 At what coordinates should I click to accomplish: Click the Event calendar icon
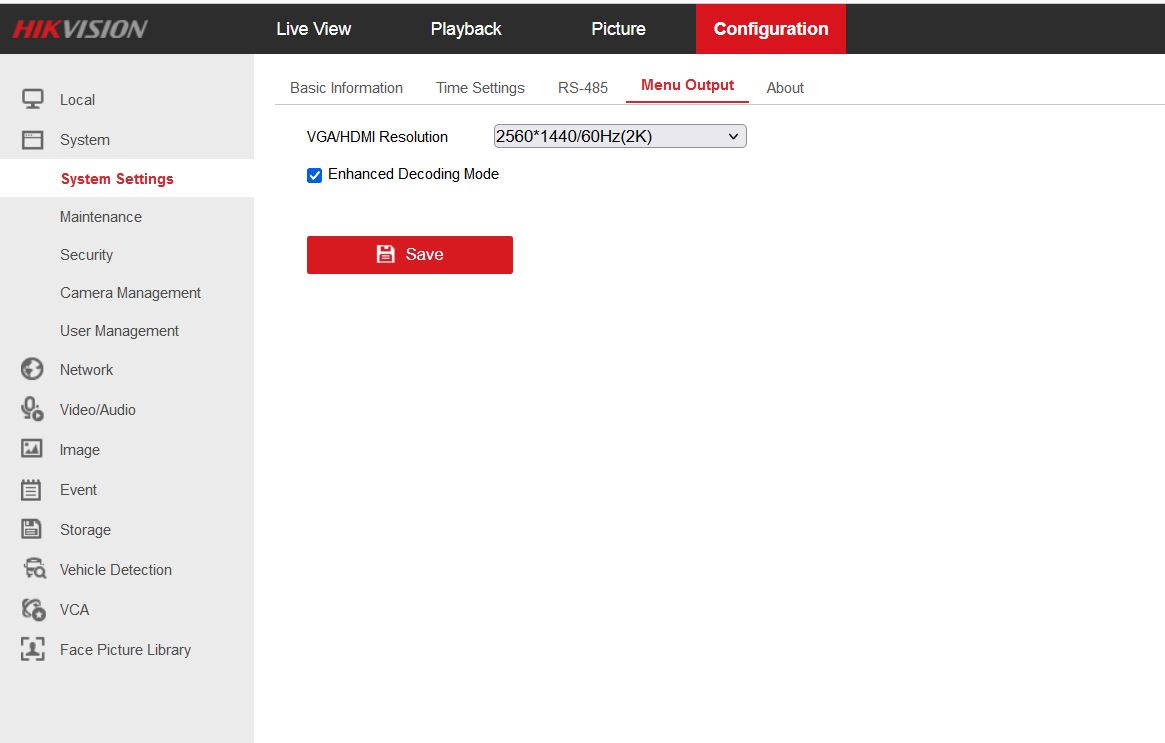[33, 489]
